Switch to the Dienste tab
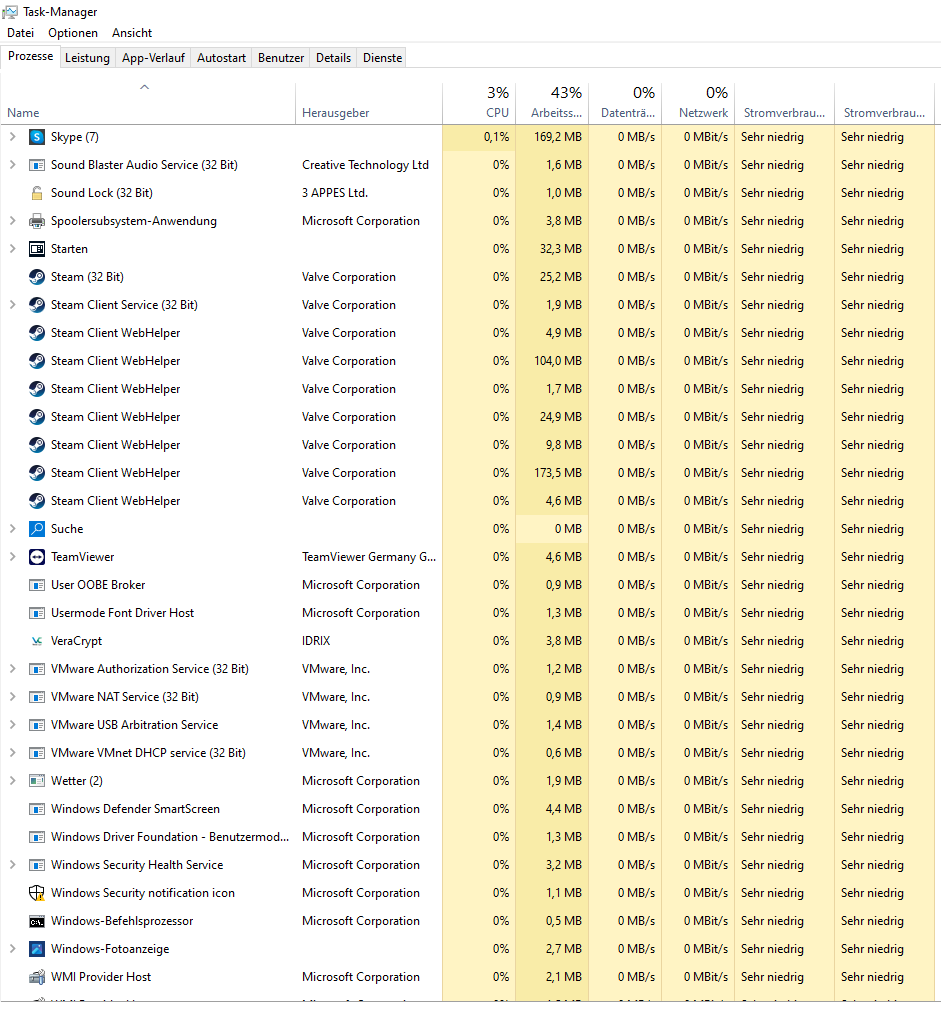The height and width of the screenshot is (1012, 941). click(x=382, y=58)
